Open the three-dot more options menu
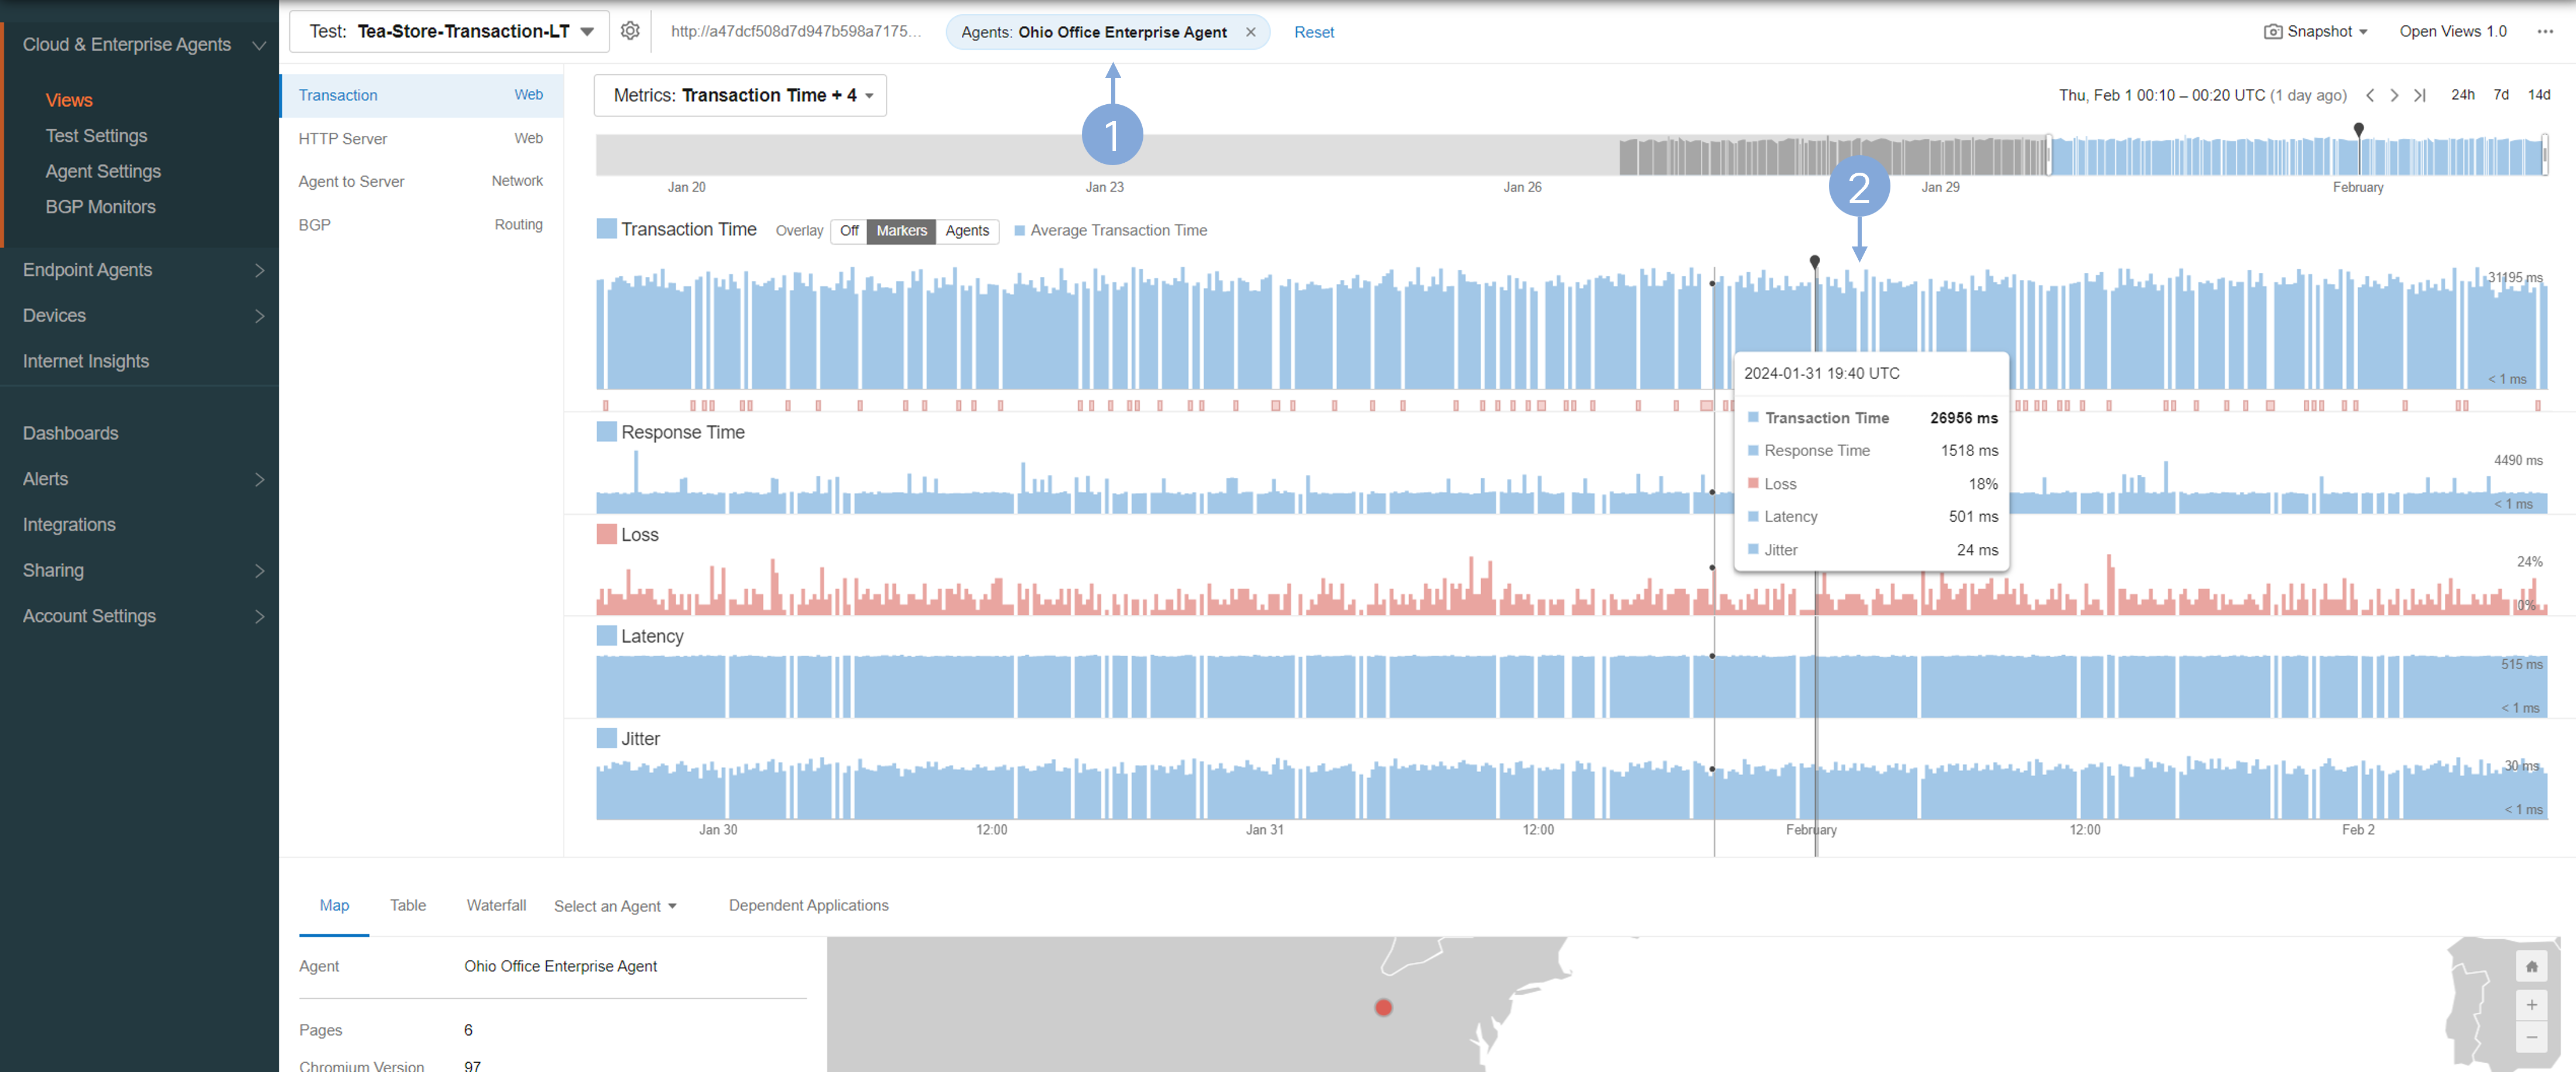The height and width of the screenshot is (1072, 2576). tap(2544, 32)
